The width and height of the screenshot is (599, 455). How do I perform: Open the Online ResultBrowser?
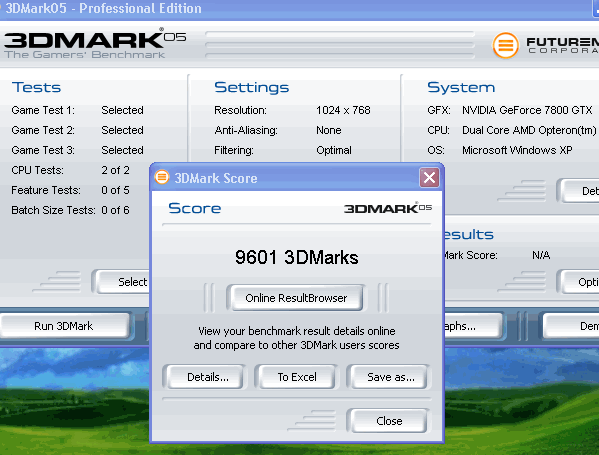pyautogui.click(x=296, y=298)
